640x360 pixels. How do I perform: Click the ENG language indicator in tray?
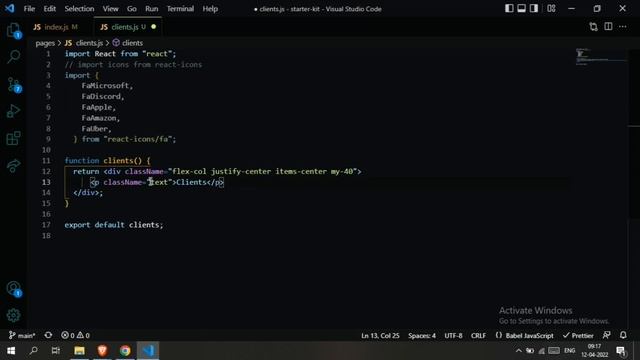[569, 351]
